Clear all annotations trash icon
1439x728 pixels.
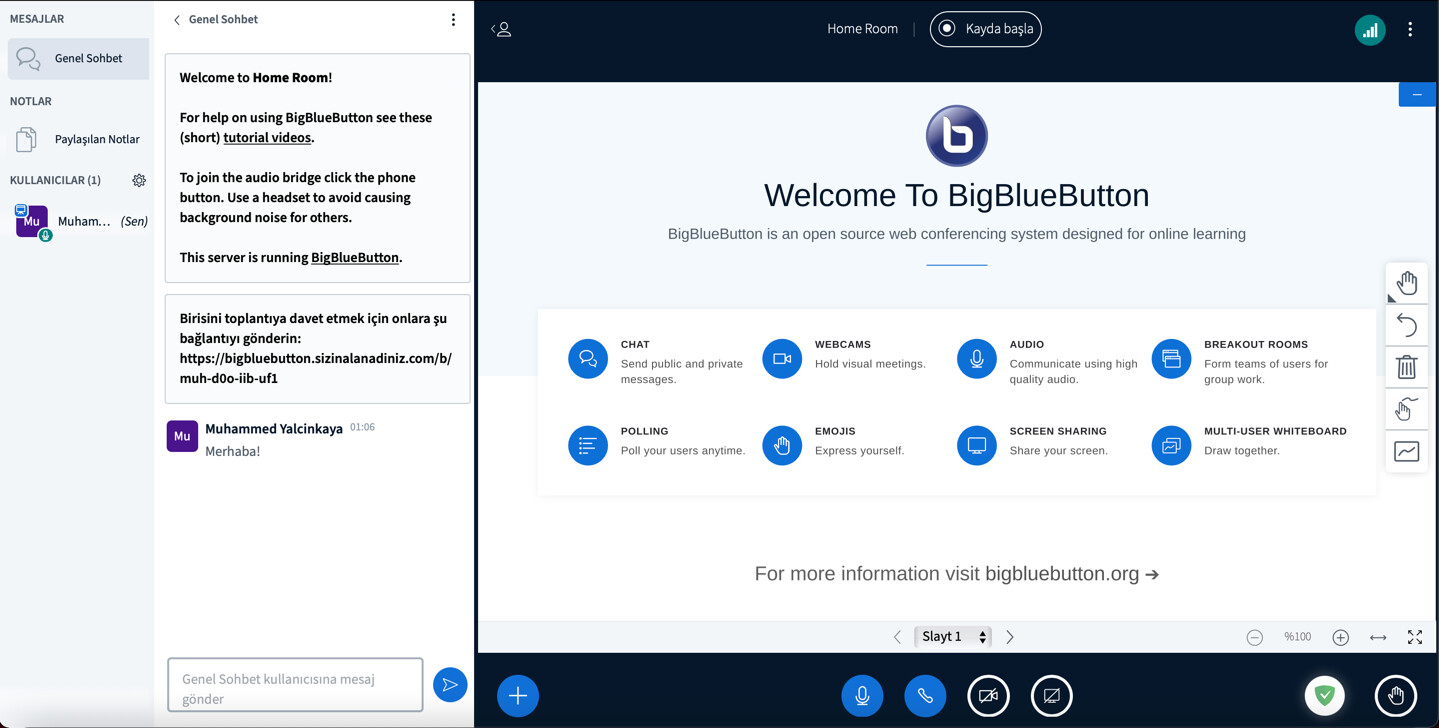point(1407,367)
